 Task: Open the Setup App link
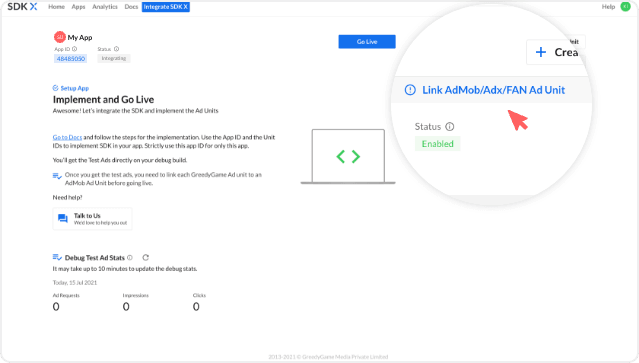pyautogui.click(x=75, y=88)
